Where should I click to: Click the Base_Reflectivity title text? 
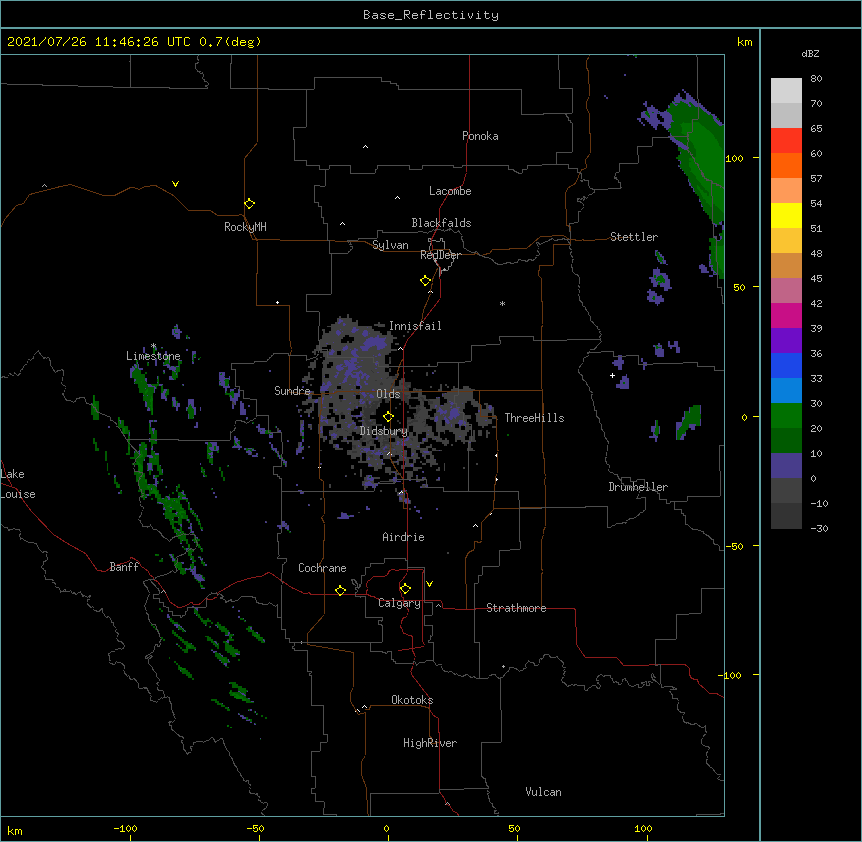point(431,15)
